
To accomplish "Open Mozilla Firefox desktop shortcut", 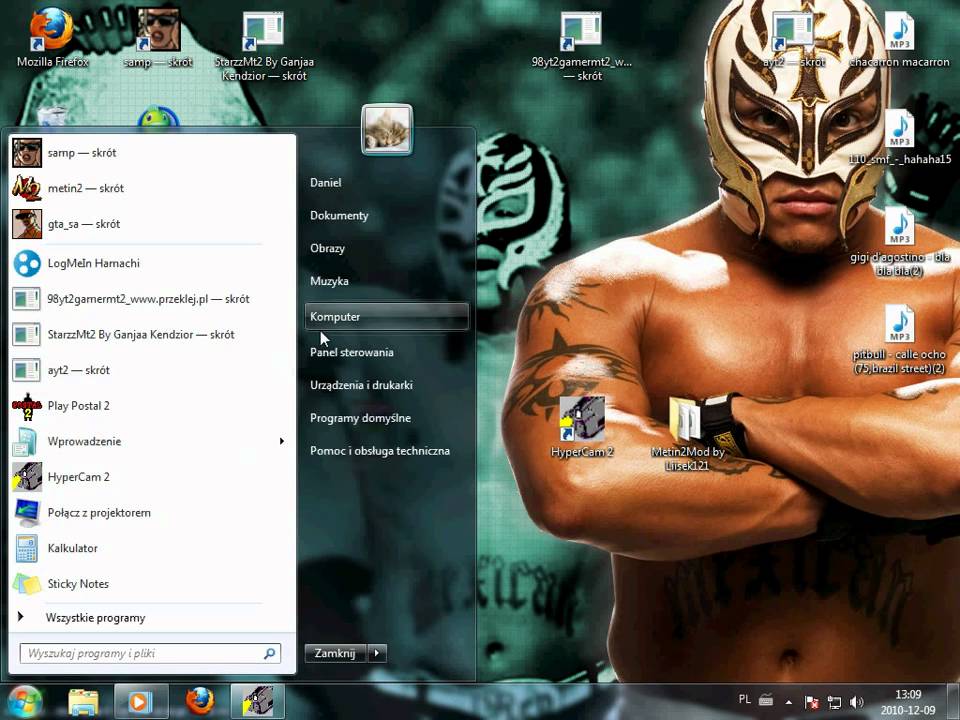I will click(x=52, y=38).
